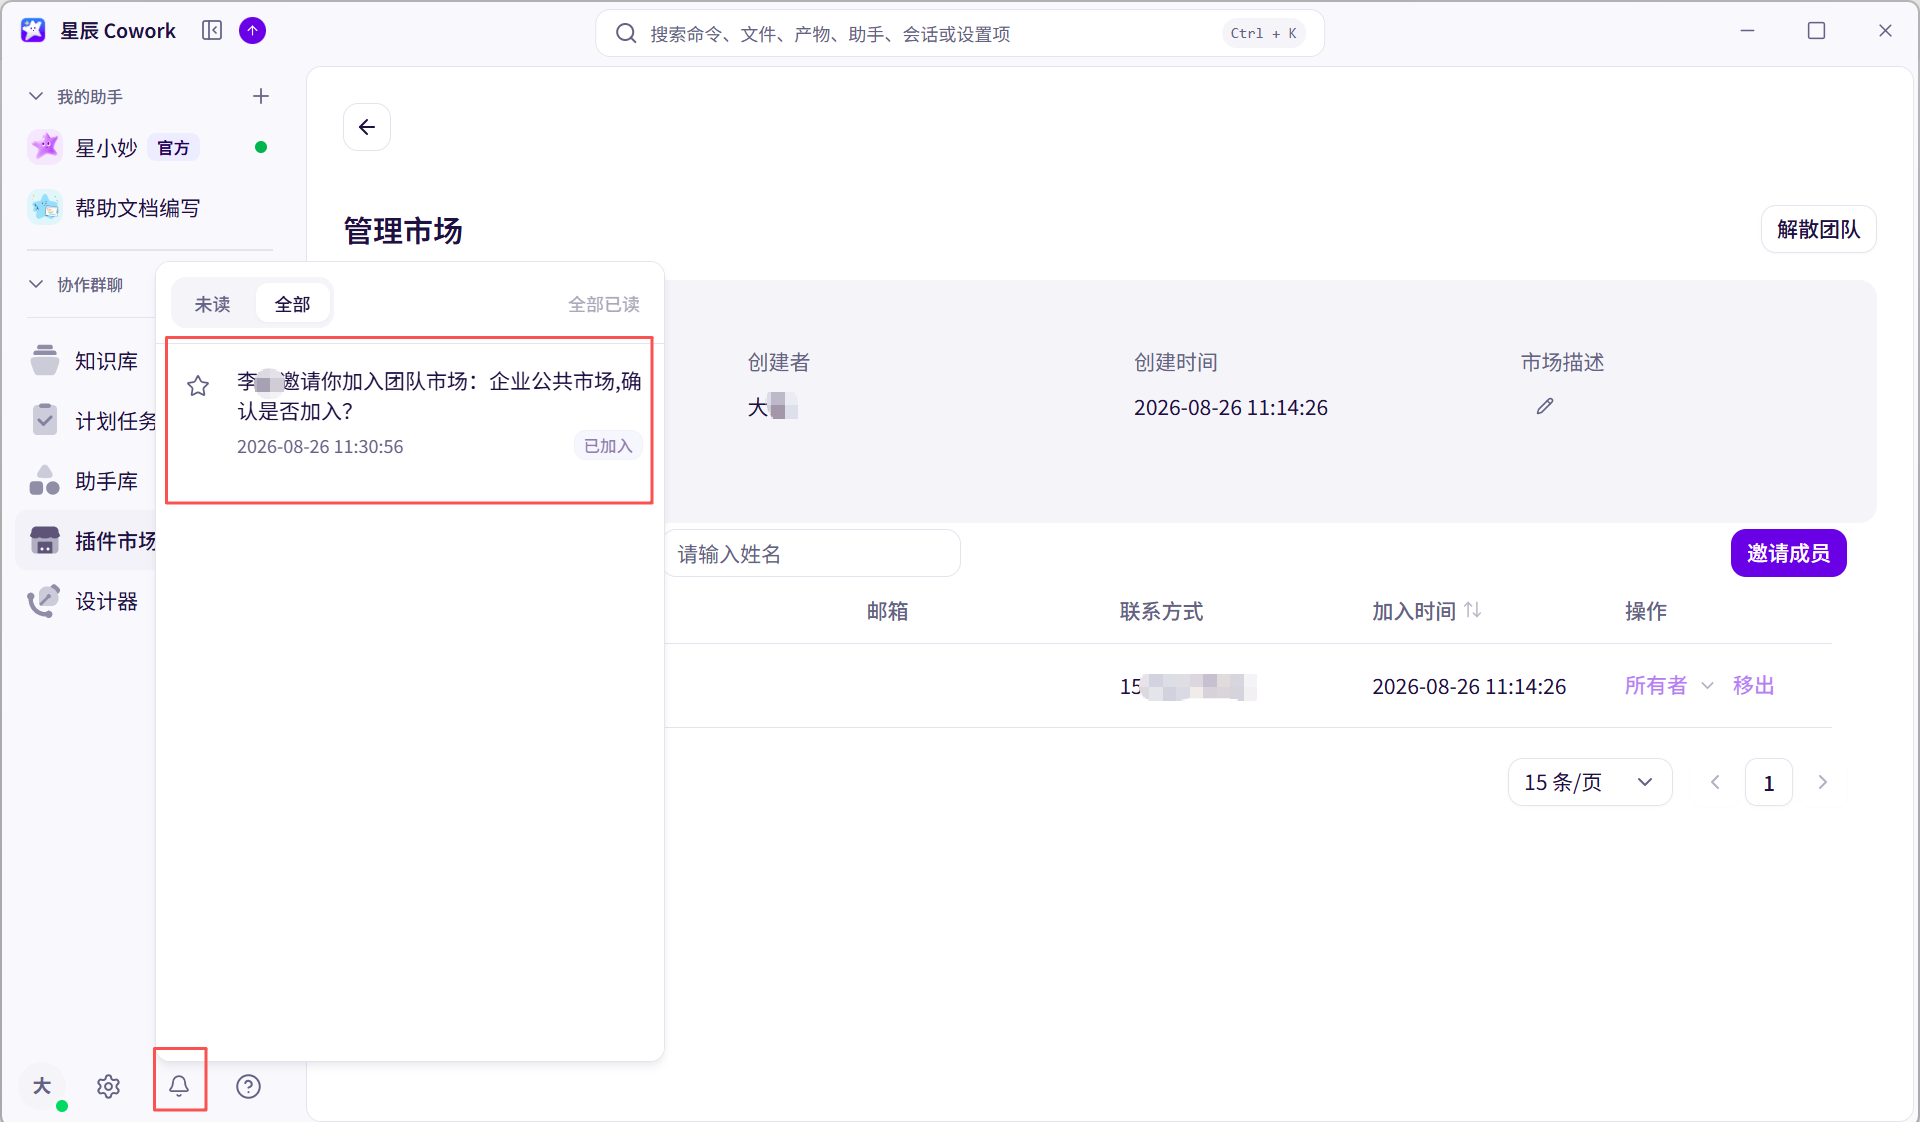1920x1122 pixels.
Task: Open the settings gear icon
Action: [x=109, y=1086]
